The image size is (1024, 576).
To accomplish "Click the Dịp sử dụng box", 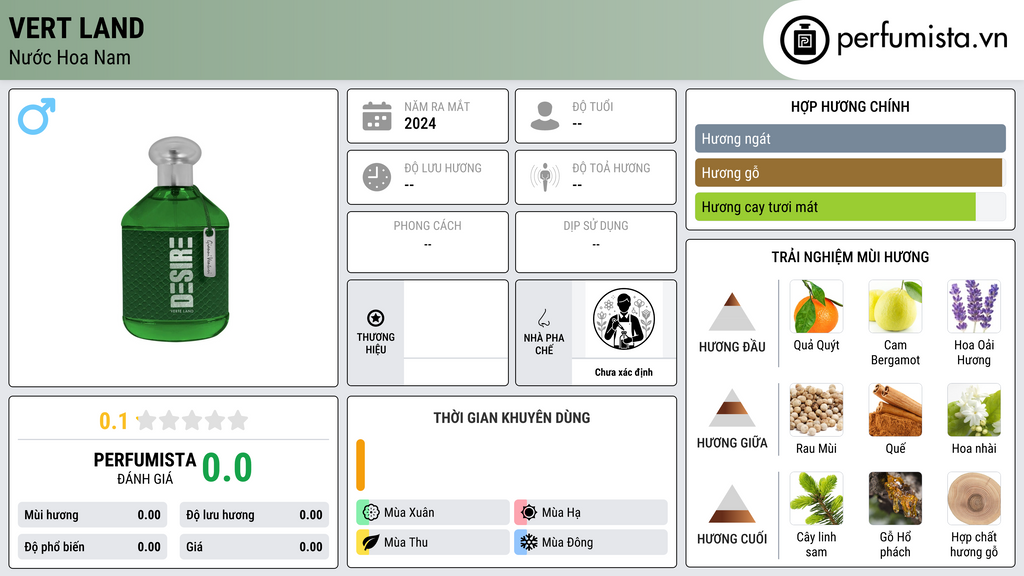I will tap(596, 242).
